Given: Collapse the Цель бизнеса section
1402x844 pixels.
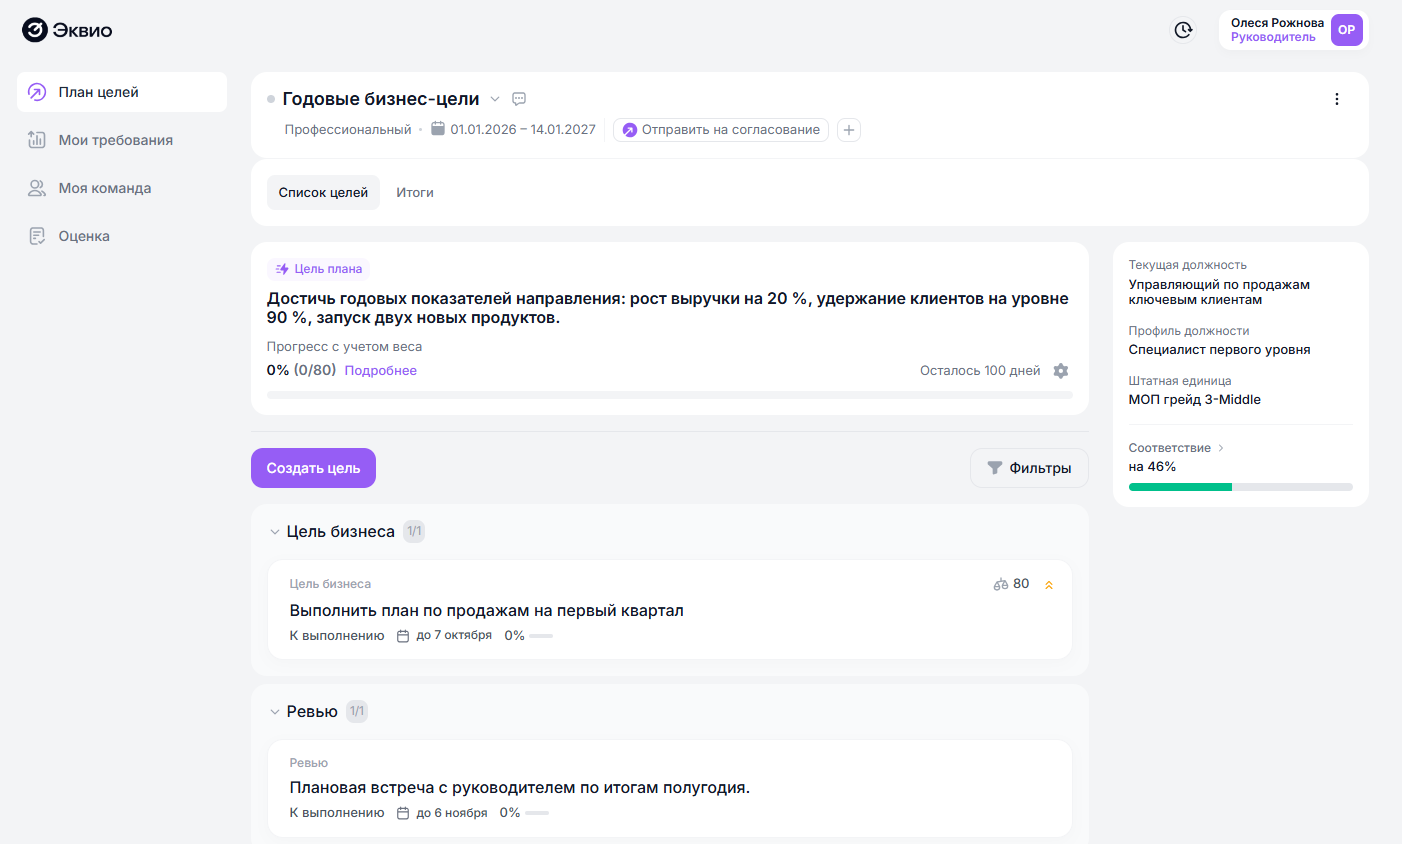Looking at the screenshot, I should coord(275,532).
